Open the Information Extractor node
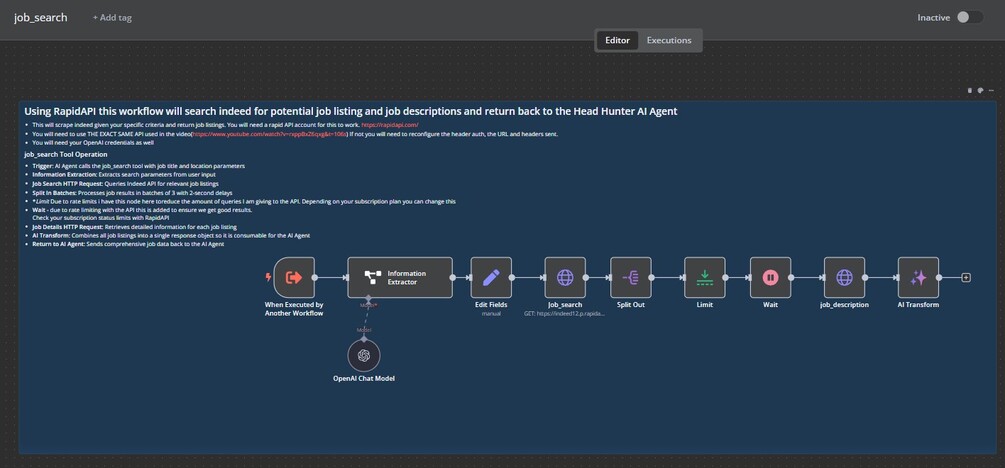Image resolution: width=1005 pixels, height=468 pixels. tap(400, 278)
